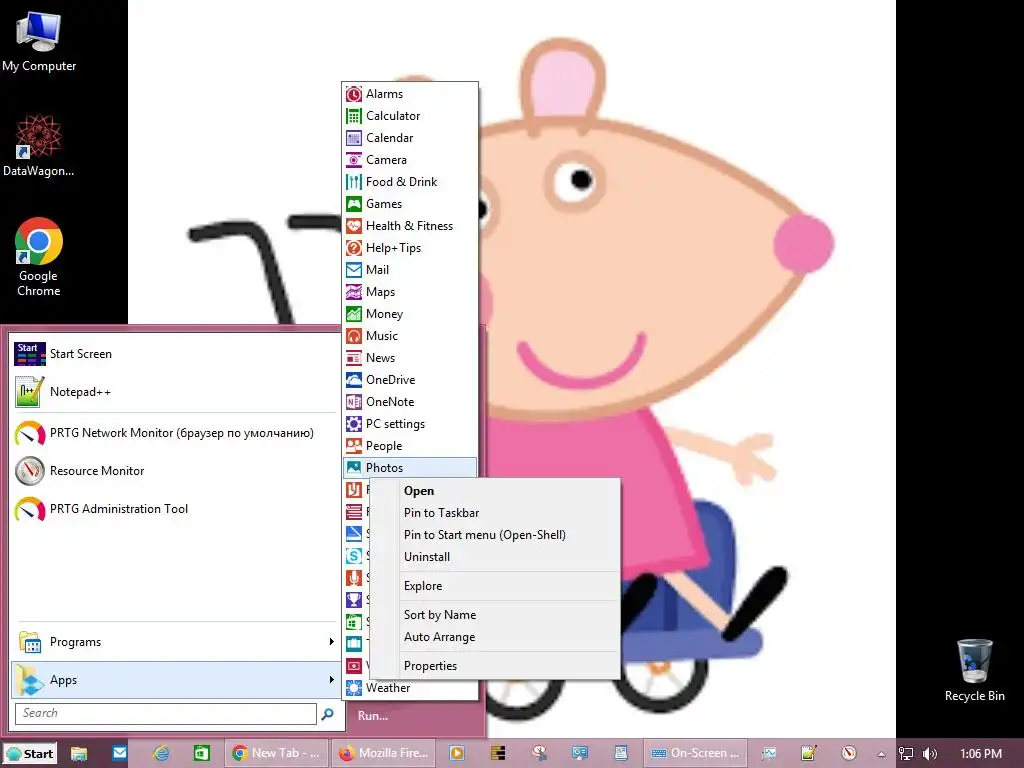Viewport: 1024px width, 768px height.
Task: Expand the Programs submenu
Action: [174, 642]
